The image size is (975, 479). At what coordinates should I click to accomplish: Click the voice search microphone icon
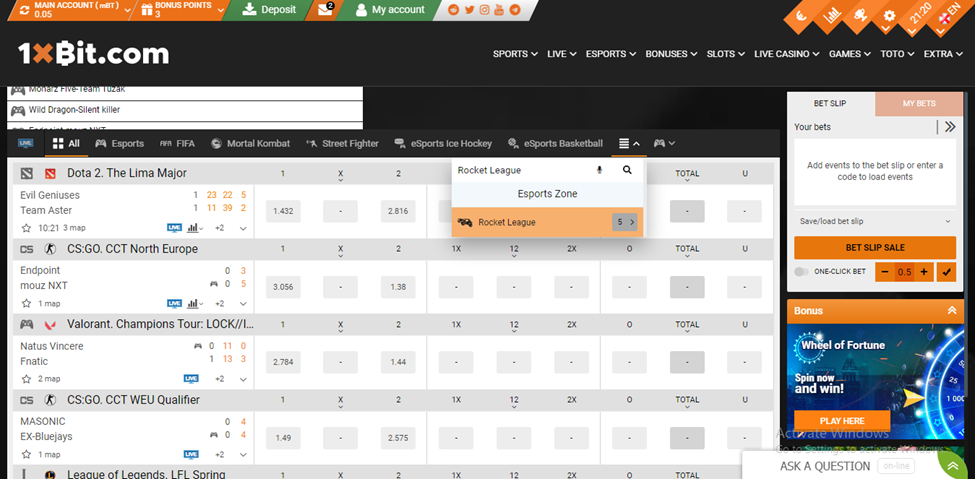[x=599, y=170]
